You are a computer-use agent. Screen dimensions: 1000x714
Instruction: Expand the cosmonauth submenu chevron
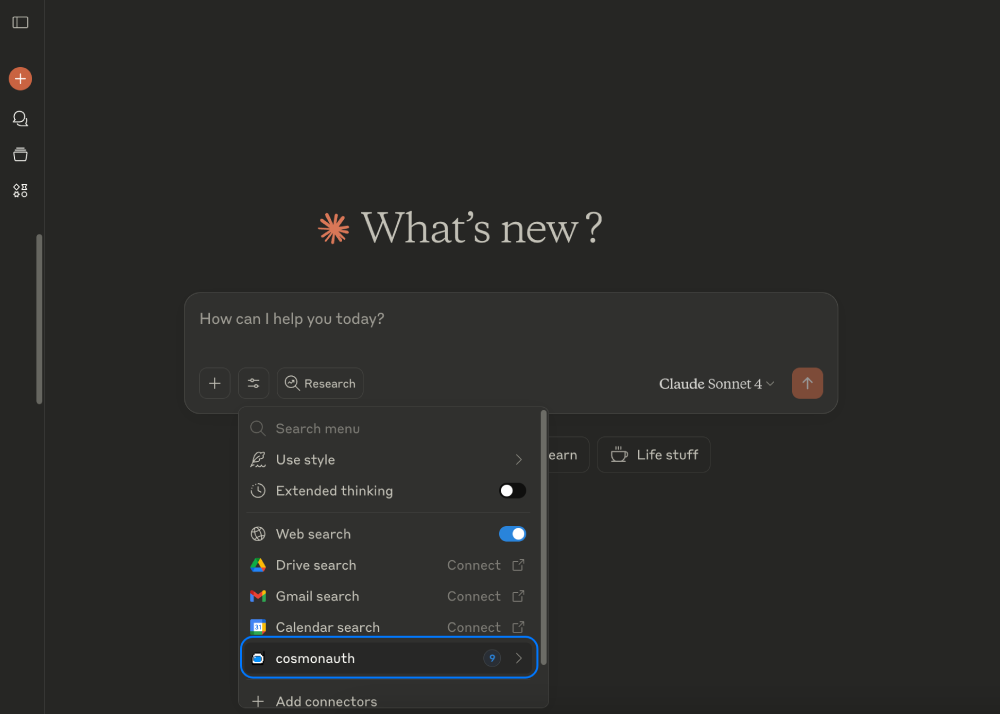point(518,659)
